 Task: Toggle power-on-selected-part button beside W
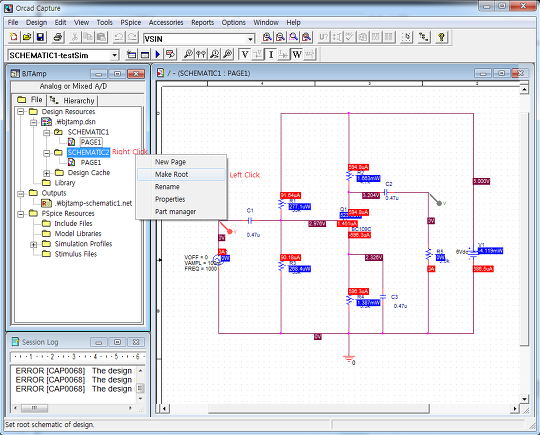tap(310, 54)
